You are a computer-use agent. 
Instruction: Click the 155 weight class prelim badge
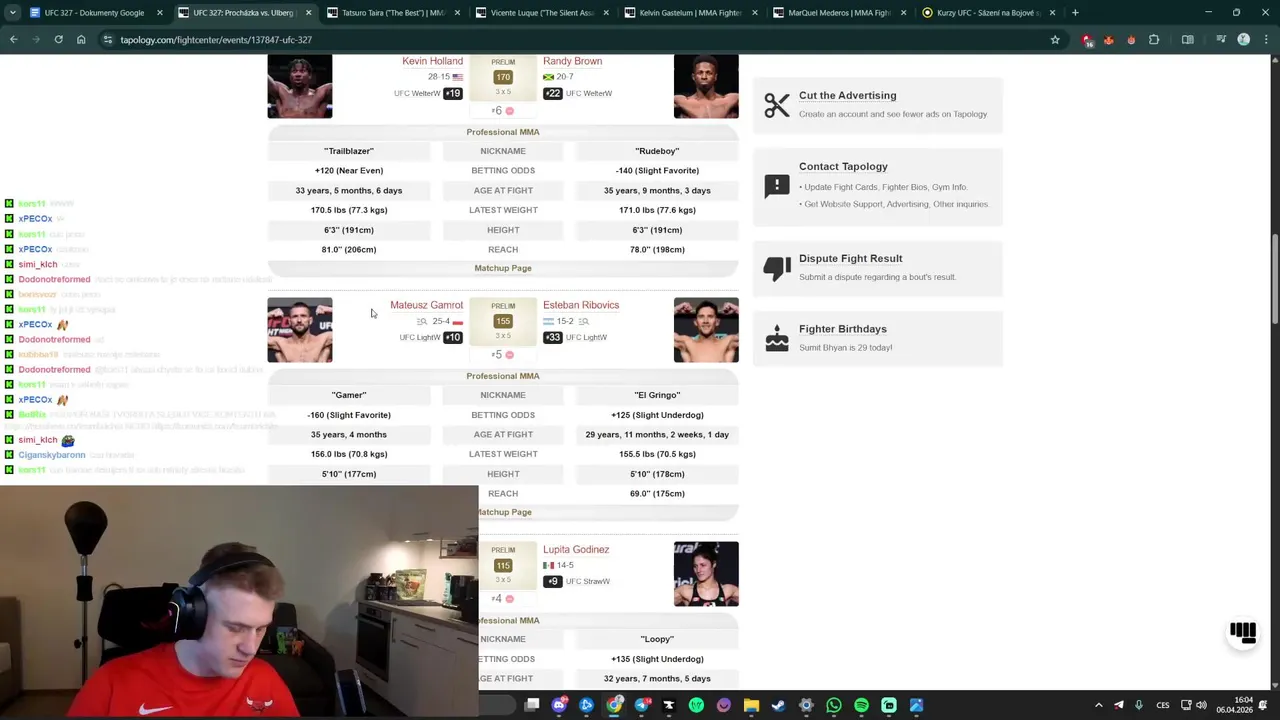click(503, 321)
